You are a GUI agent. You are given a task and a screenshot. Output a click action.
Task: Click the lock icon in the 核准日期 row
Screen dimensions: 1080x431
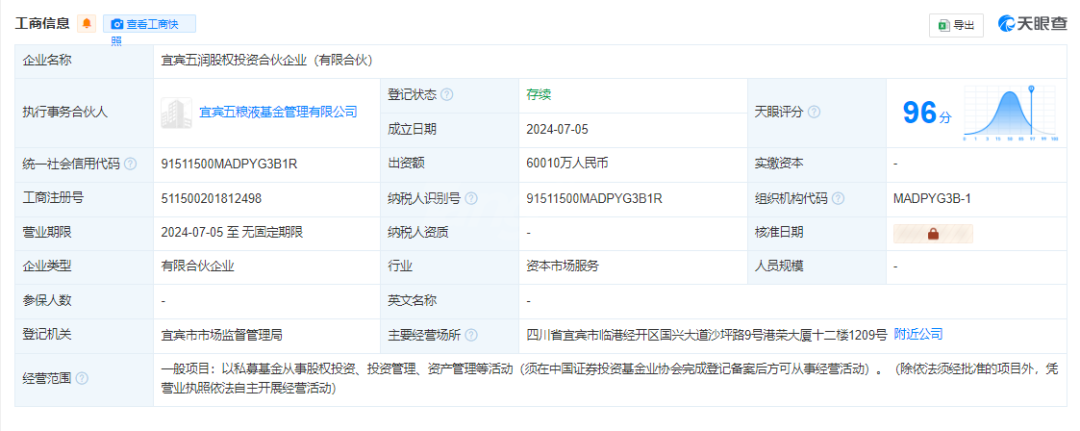point(933,233)
